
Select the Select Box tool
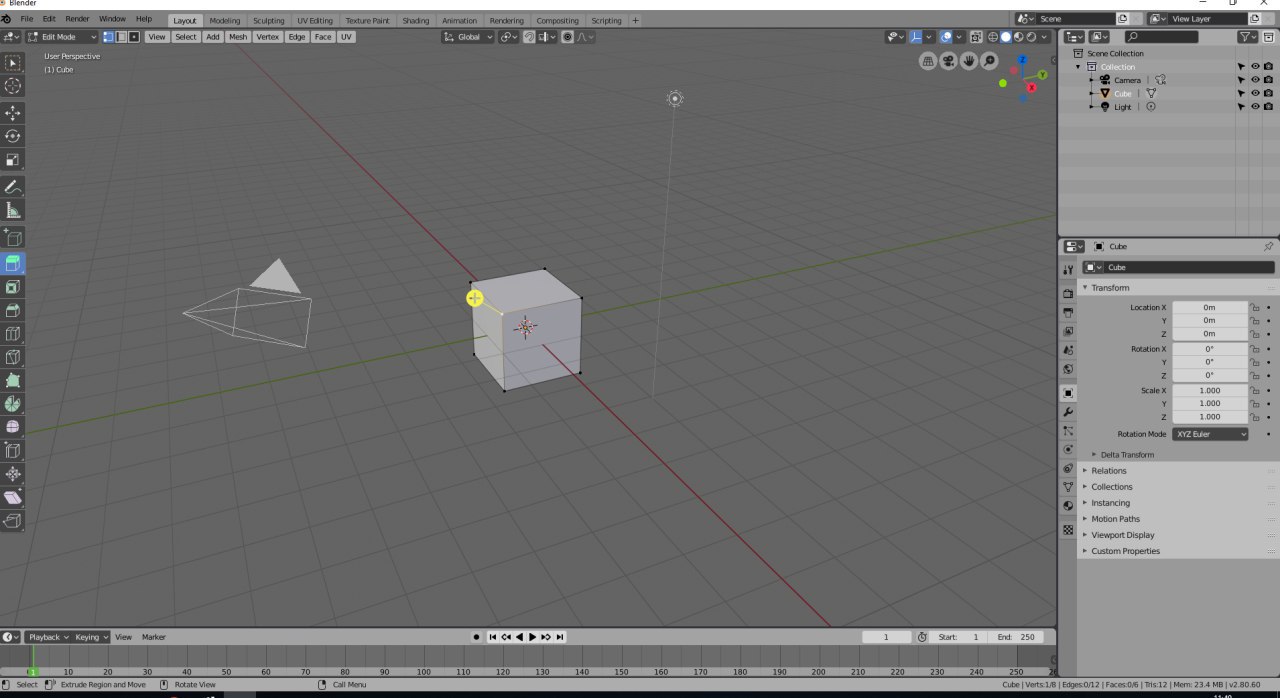(x=13, y=64)
